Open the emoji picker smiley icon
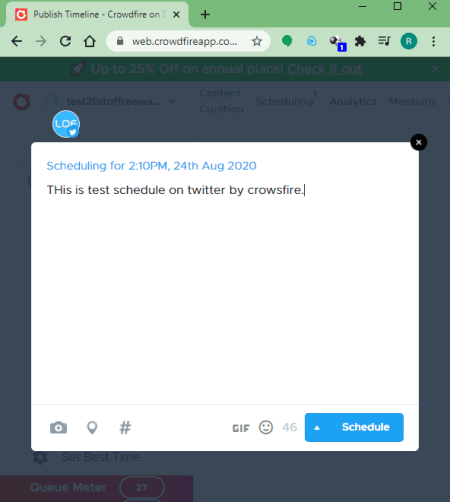 [266, 427]
